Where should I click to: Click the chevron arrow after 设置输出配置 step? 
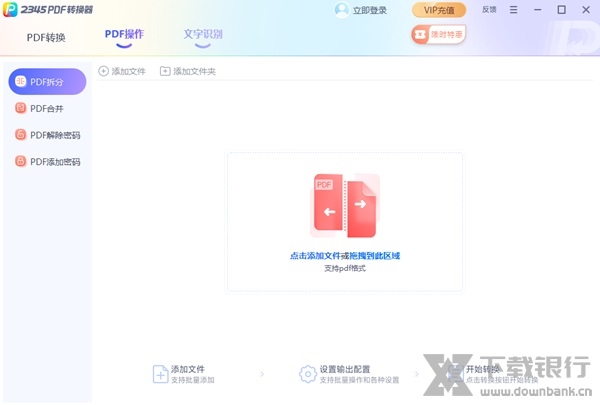pyautogui.click(x=417, y=374)
